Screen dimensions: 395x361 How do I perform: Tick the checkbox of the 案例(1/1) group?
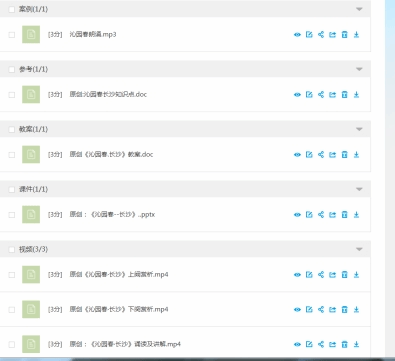click(12, 9)
